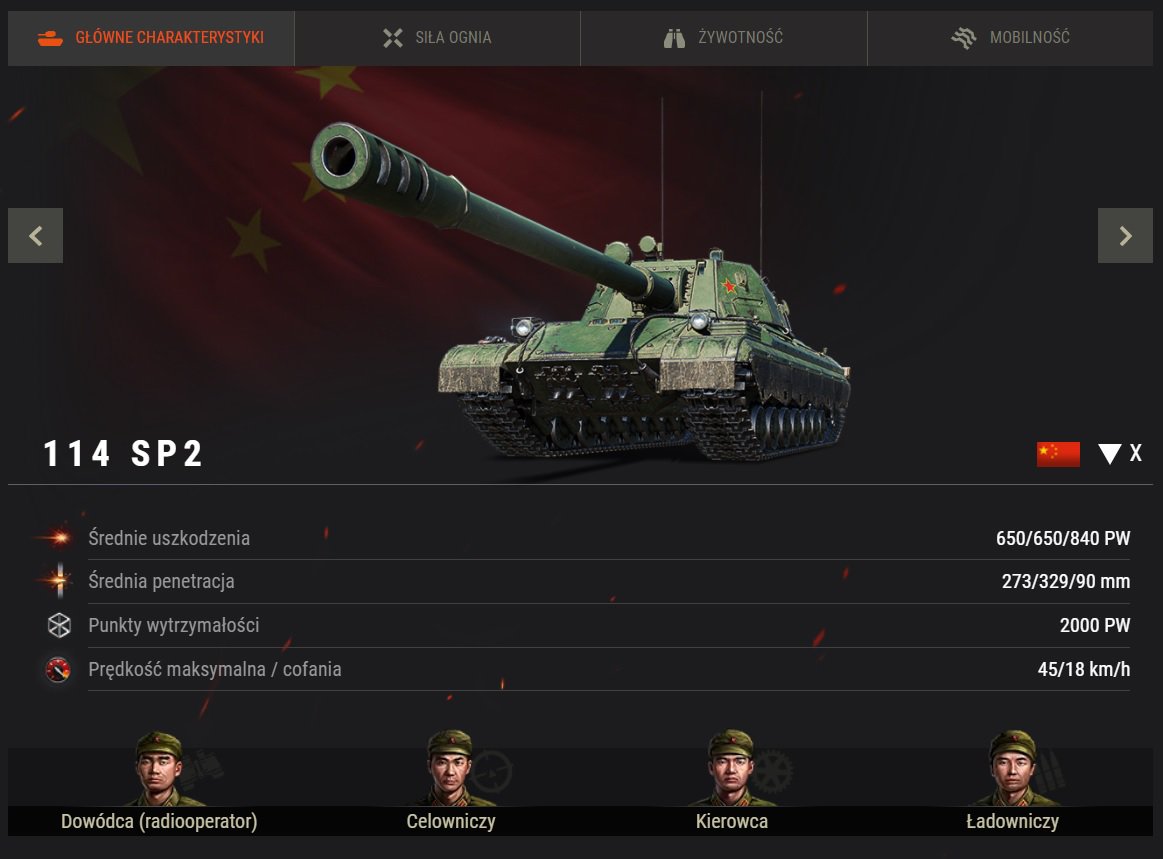Open the Żywotność tab
This screenshot has width=1163, height=859.
pyautogui.click(x=723, y=38)
